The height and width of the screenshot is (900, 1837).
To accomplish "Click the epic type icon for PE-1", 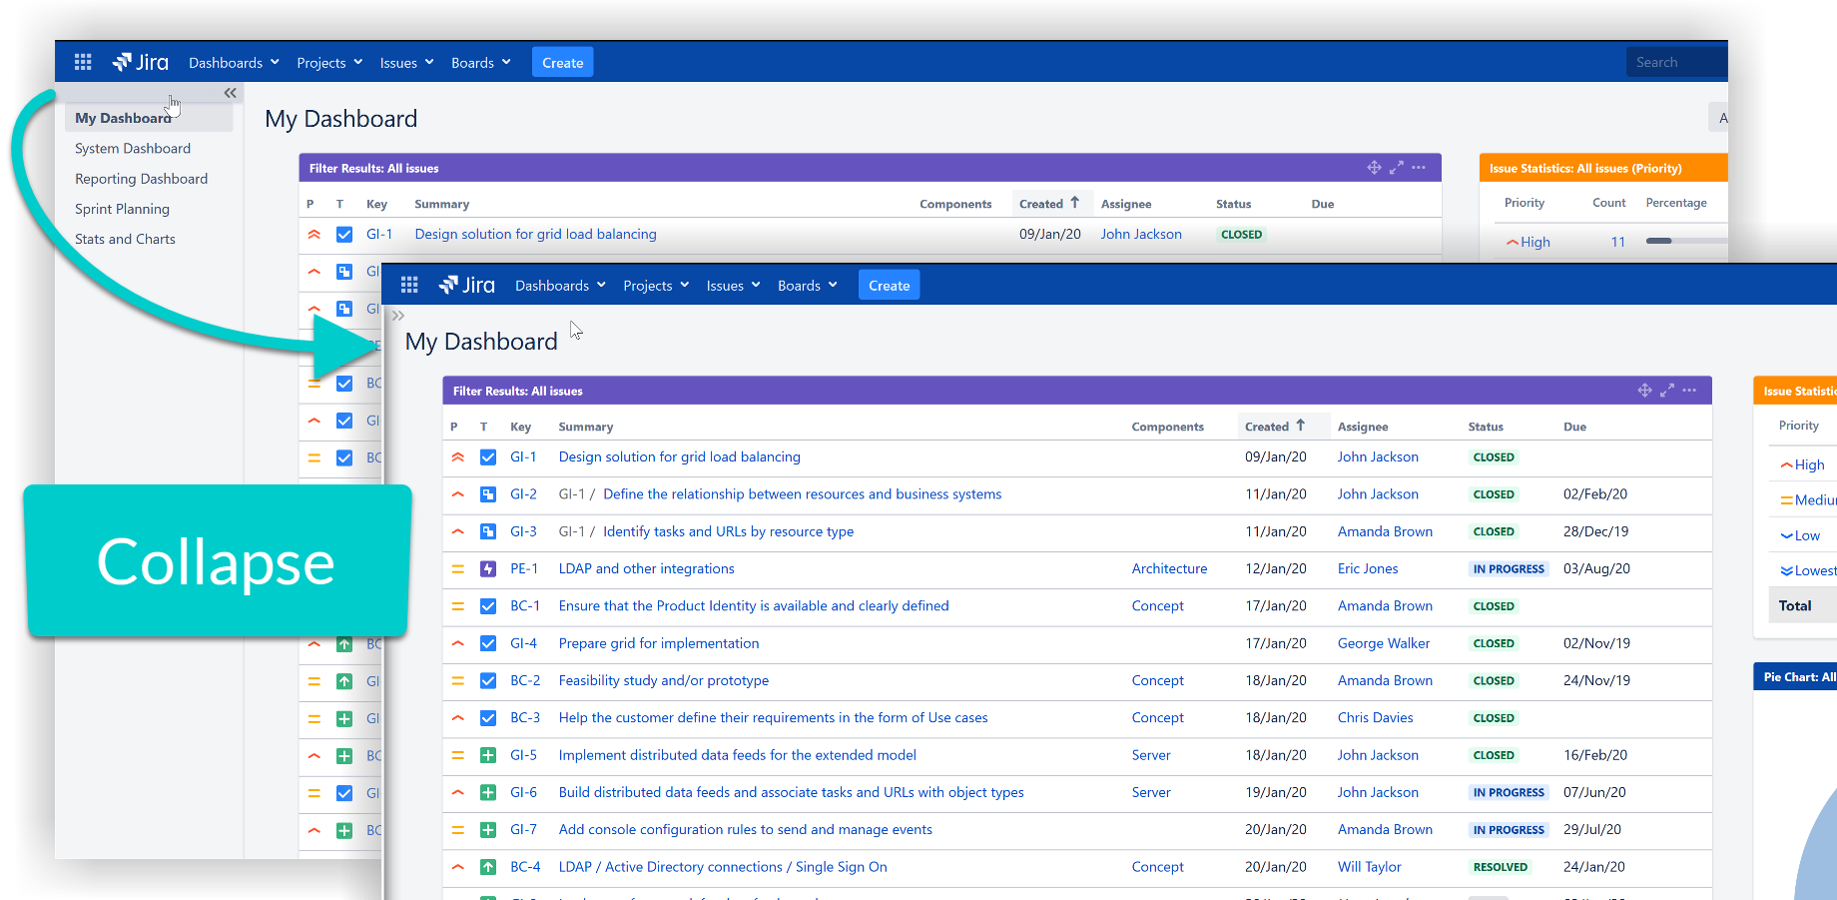I will coord(488,569).
